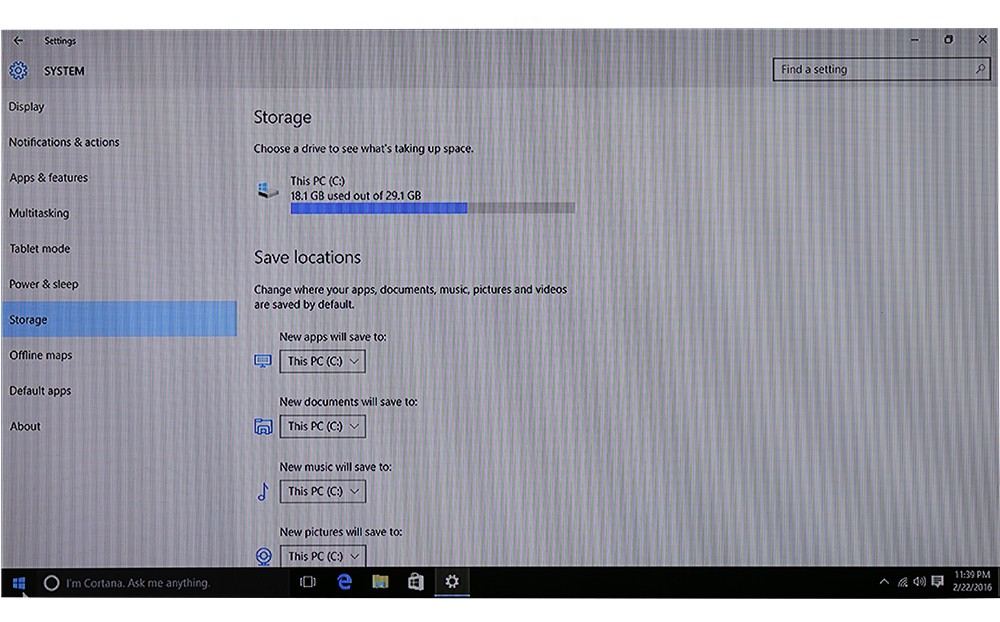This screenshot has width=1000, height=622.
Task: Click the back arrow in Settings
Action: pos(17,41)
